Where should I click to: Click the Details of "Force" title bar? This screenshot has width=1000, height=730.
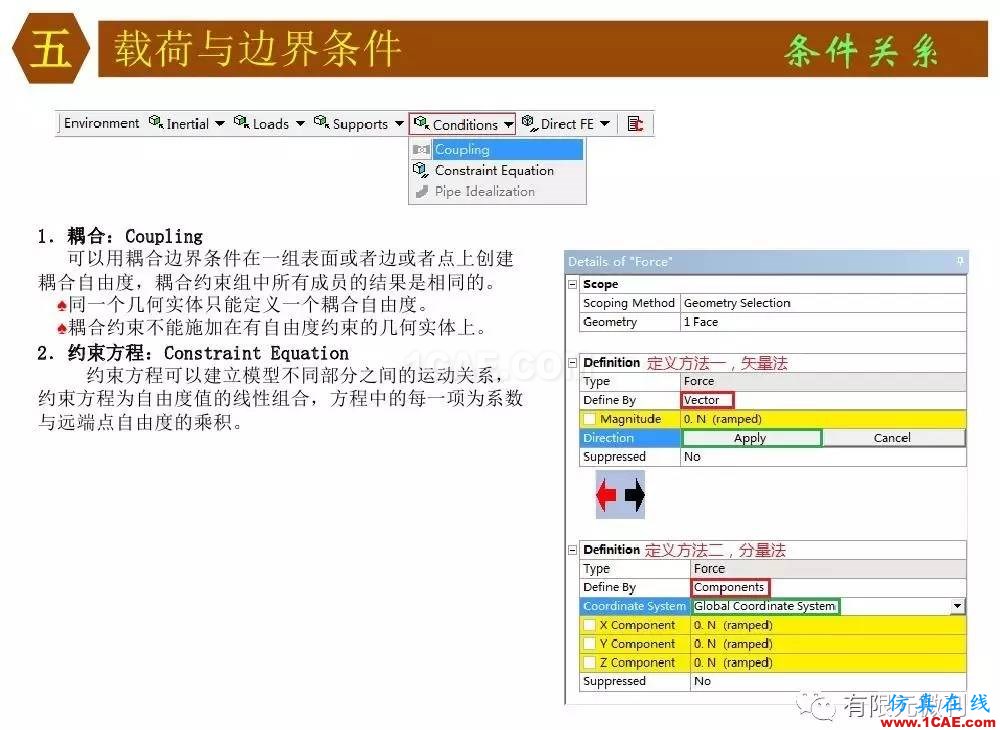click(765, 262)
